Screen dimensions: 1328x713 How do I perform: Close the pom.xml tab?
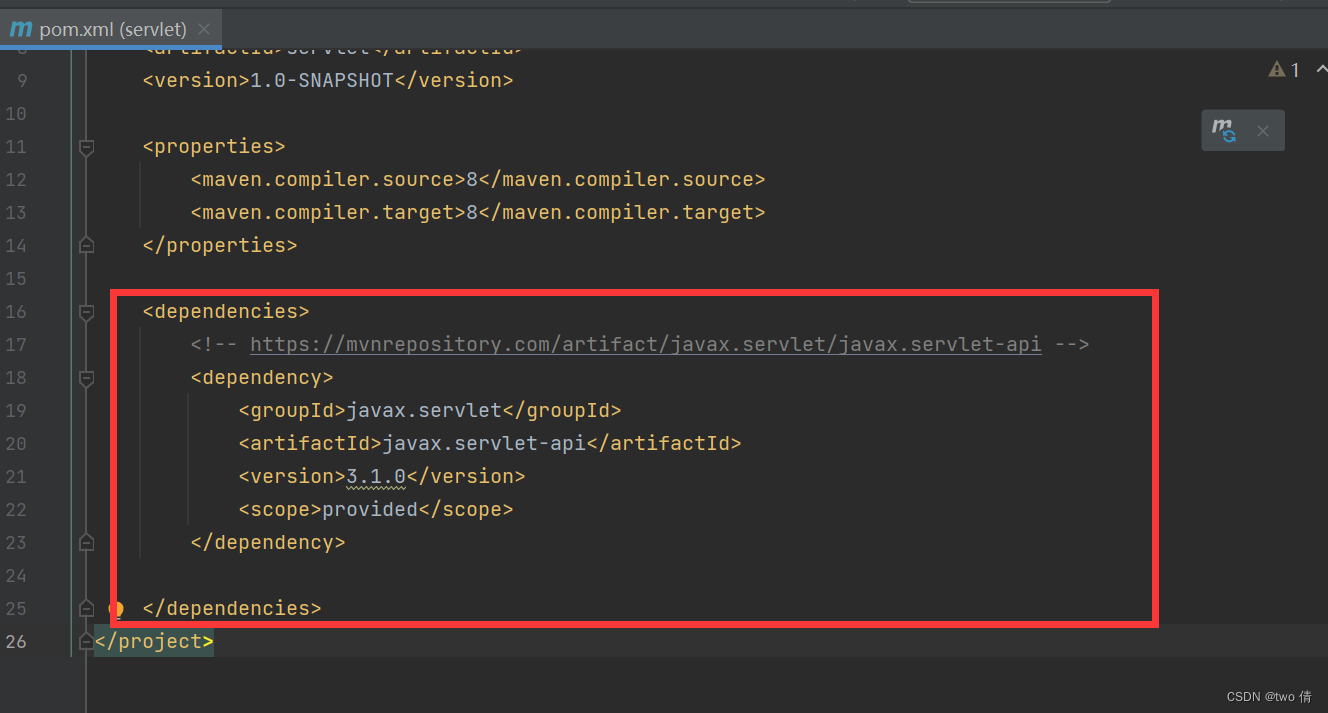pyautogui.click(x=204, y=29)
